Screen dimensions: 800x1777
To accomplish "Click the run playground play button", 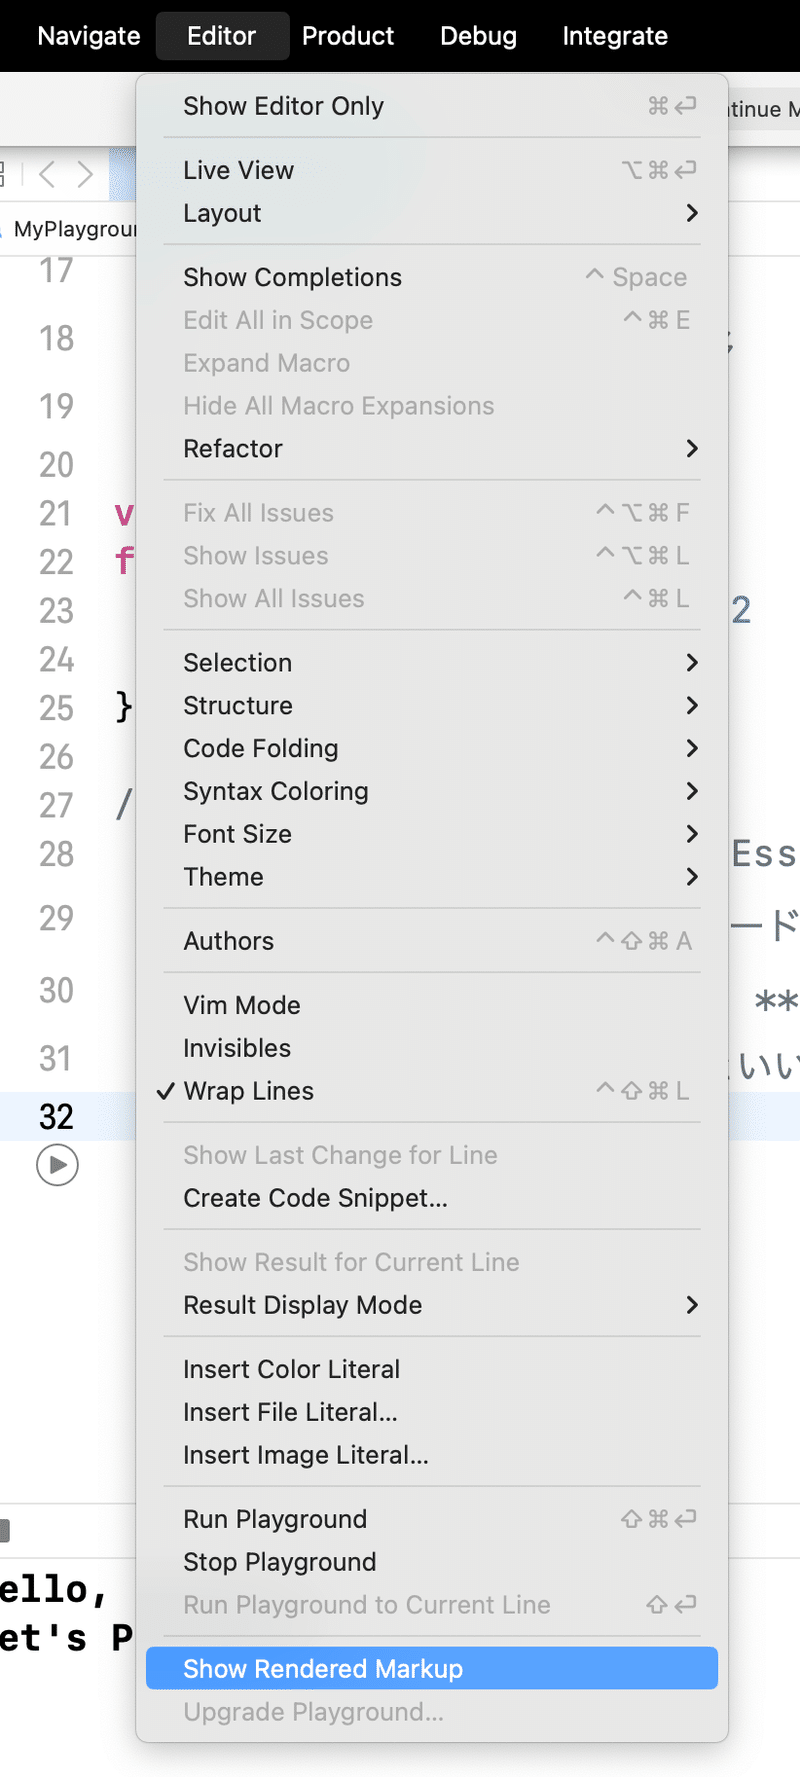I will click(57, 1165).
